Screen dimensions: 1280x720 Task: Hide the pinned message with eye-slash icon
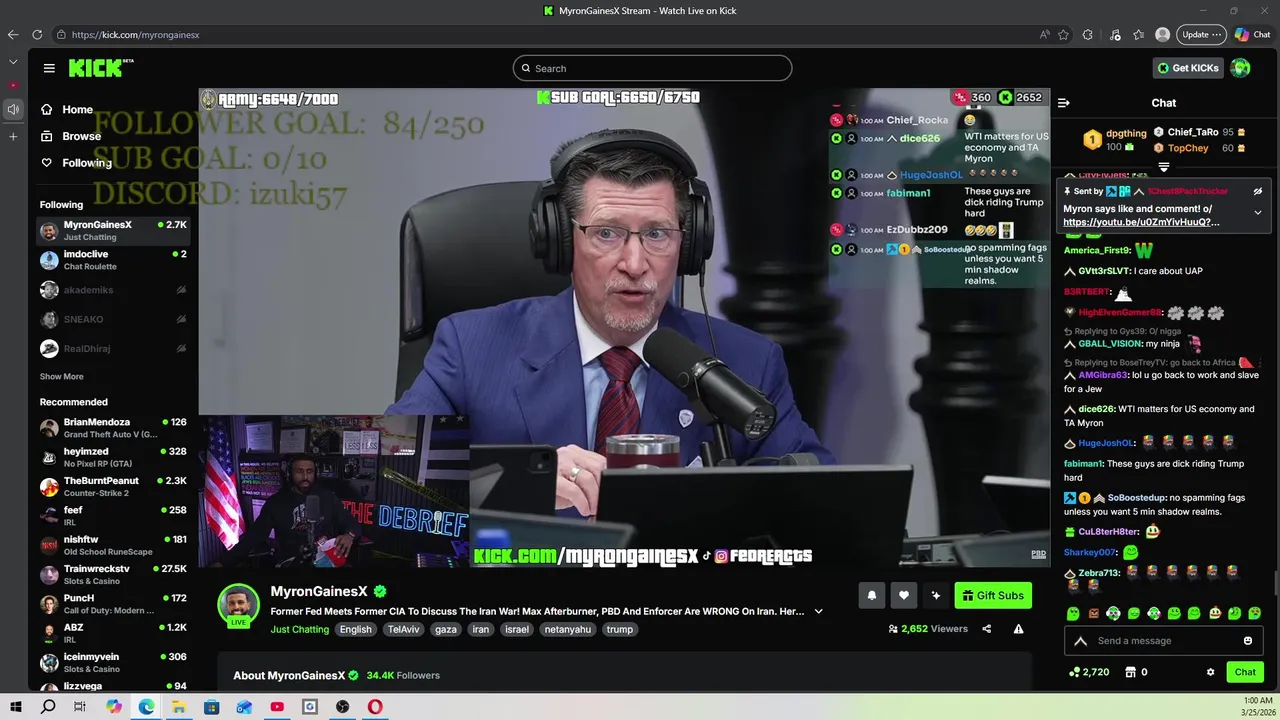(1258, 191)
